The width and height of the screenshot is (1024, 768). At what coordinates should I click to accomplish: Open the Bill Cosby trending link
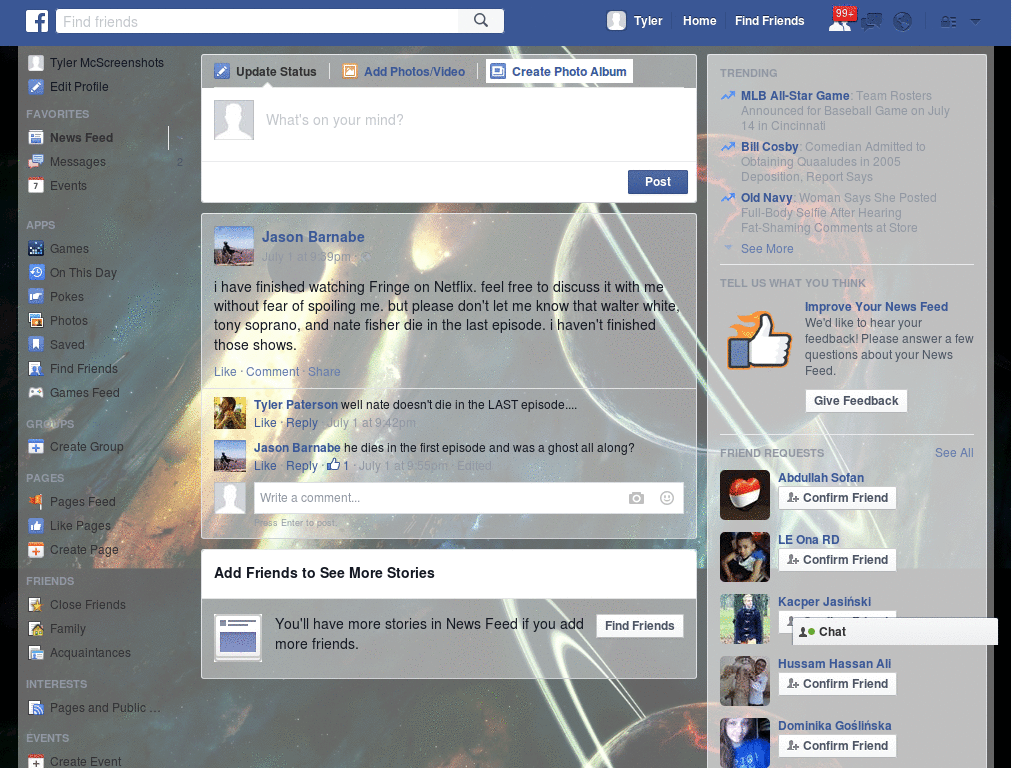click(x=769, y=147)
